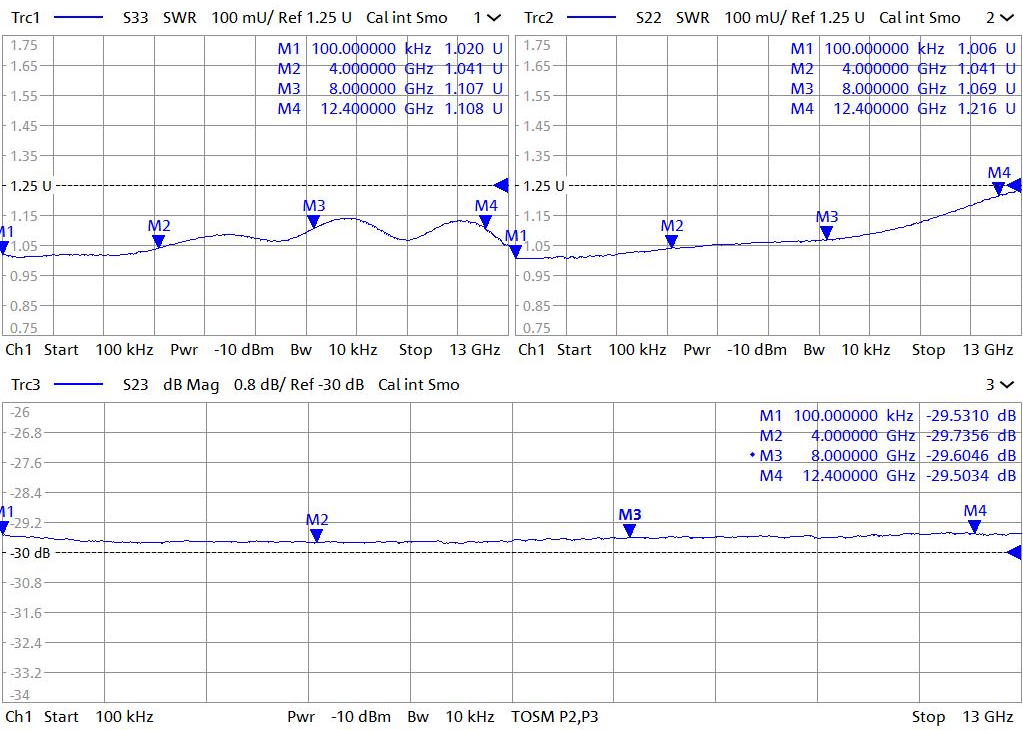Select the M4 marker on the S23 trace
This screenshot has width=1023, height=730.
point(974,526)
